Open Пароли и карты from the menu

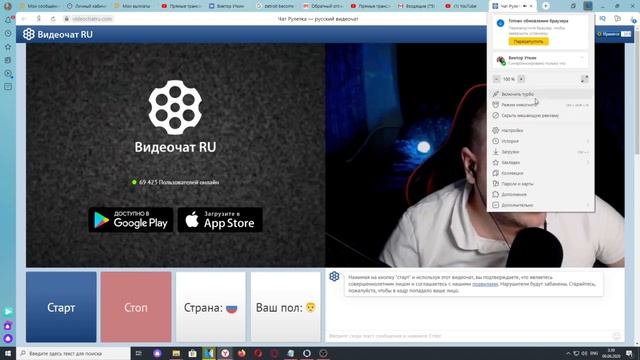point(540,184)
